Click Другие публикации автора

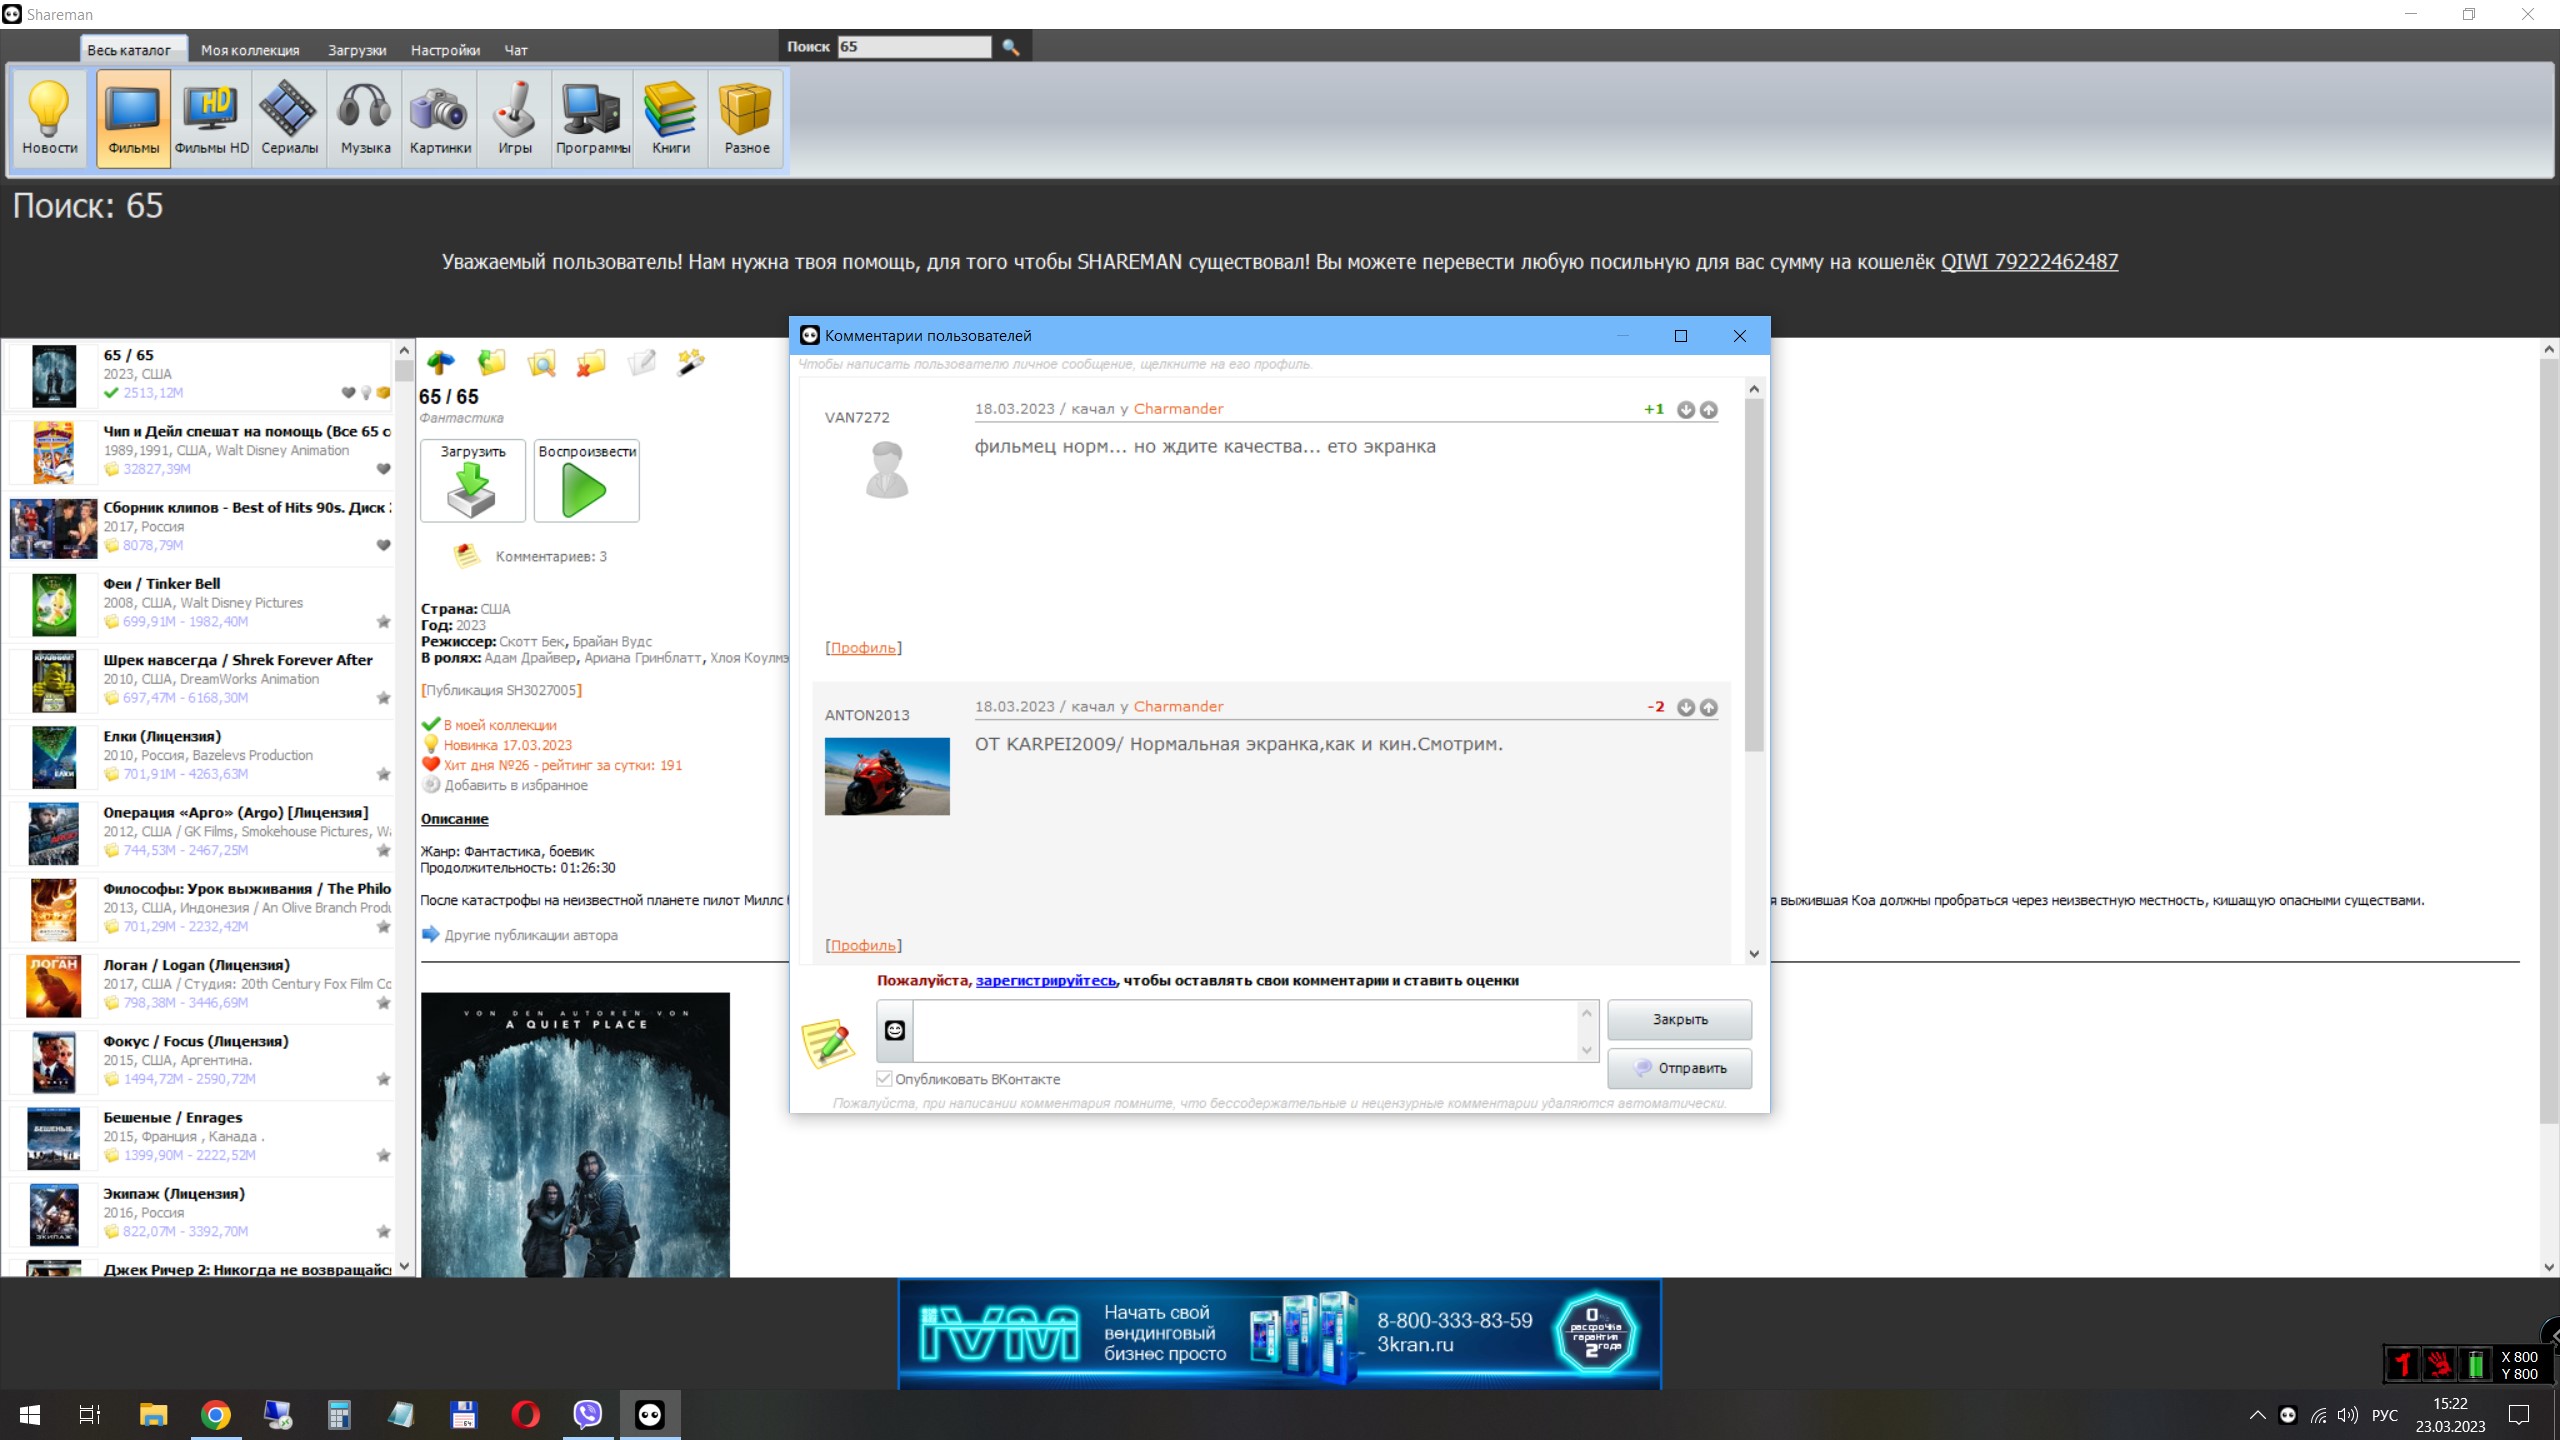tap(531, 936)
